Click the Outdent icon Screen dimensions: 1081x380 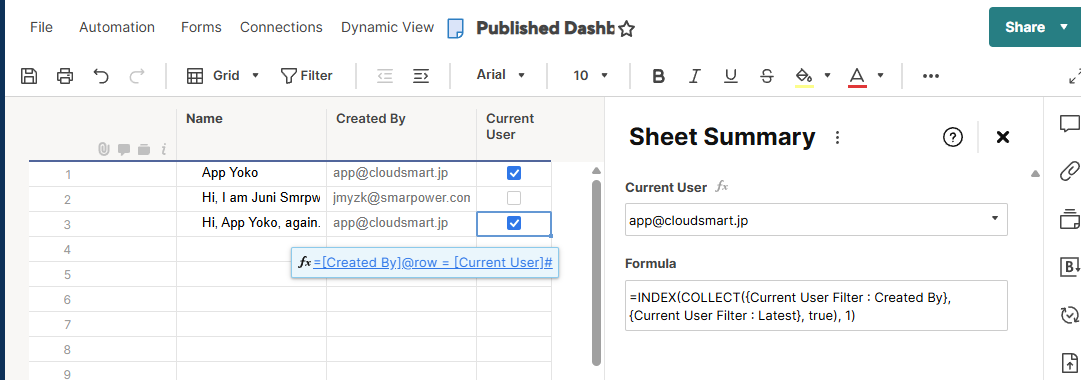point(385,76)
